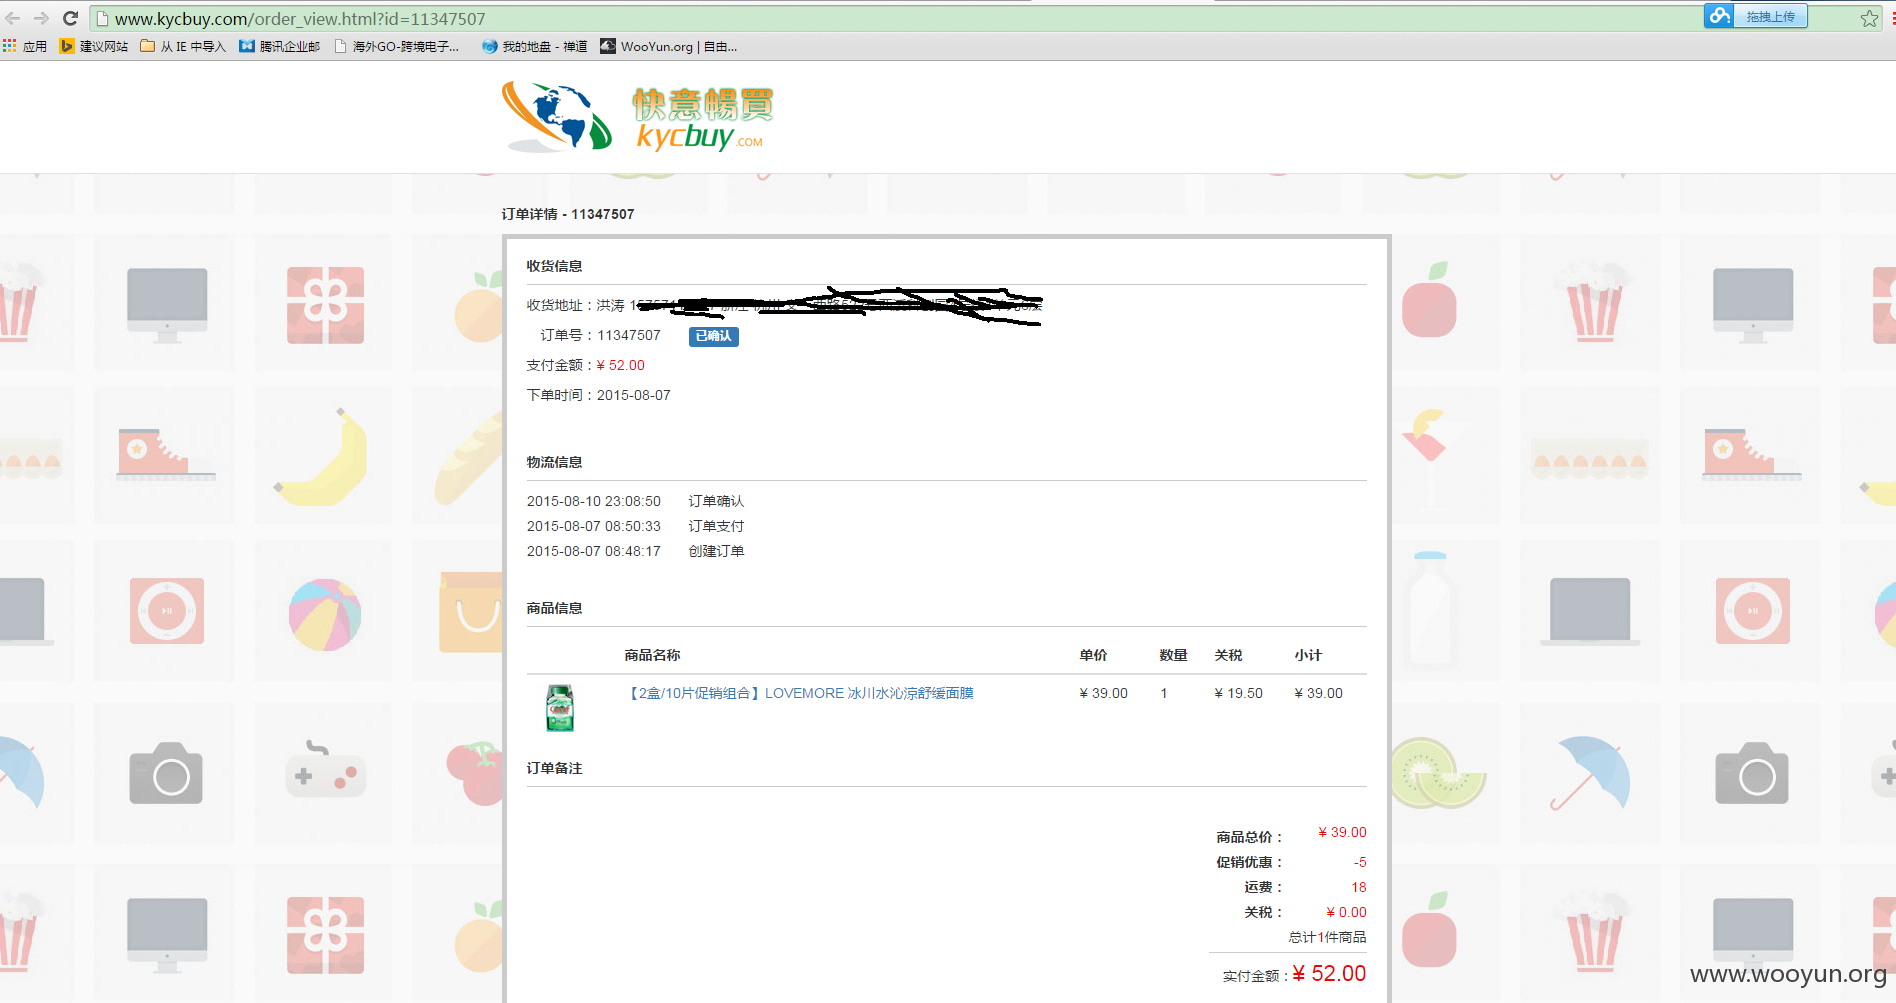Open the 建议网站 bookmark
This screenshot has width=1896, height=1003.
pos(94,46)
